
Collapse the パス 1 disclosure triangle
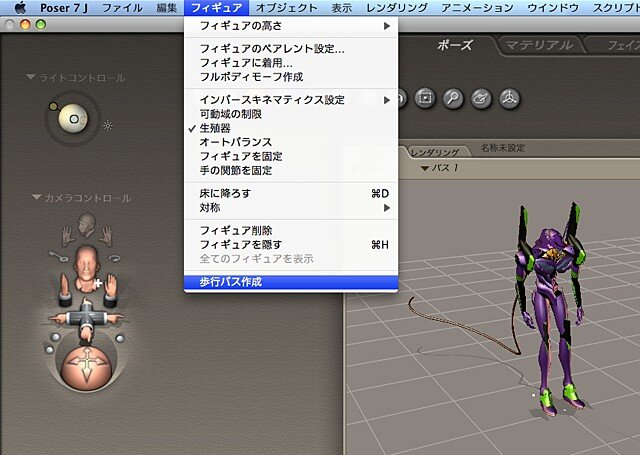pyautogui.click(x=425, y=168)
